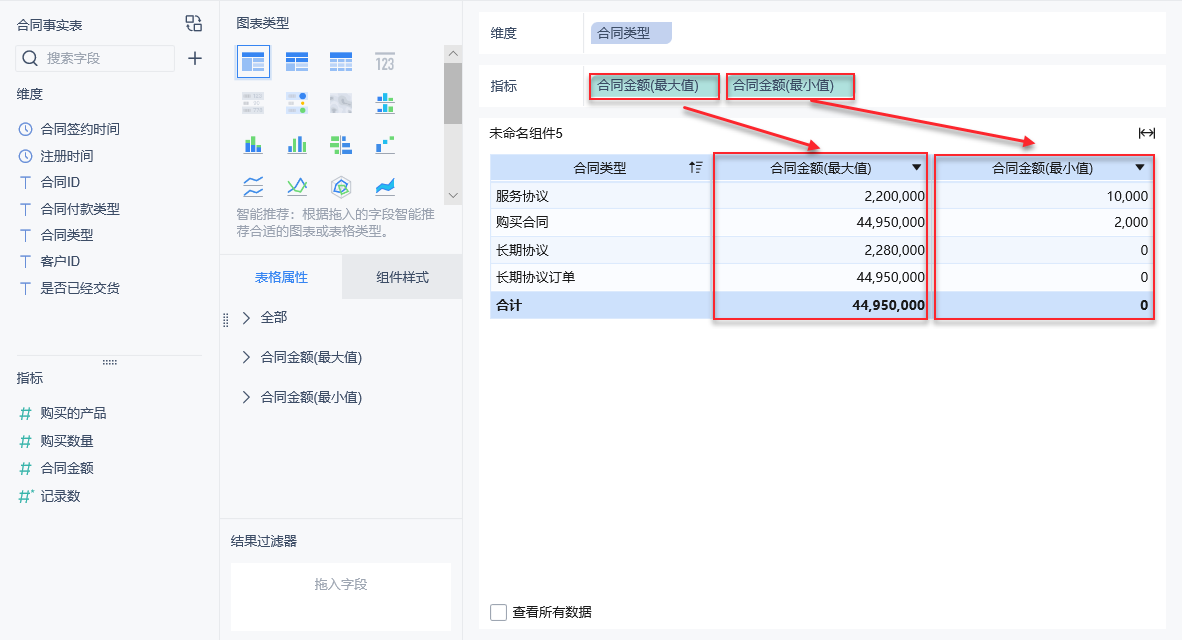Open the 合同金额(最小值) column header dropdown
1182x640 pixels.
(x=1140, y=167)
